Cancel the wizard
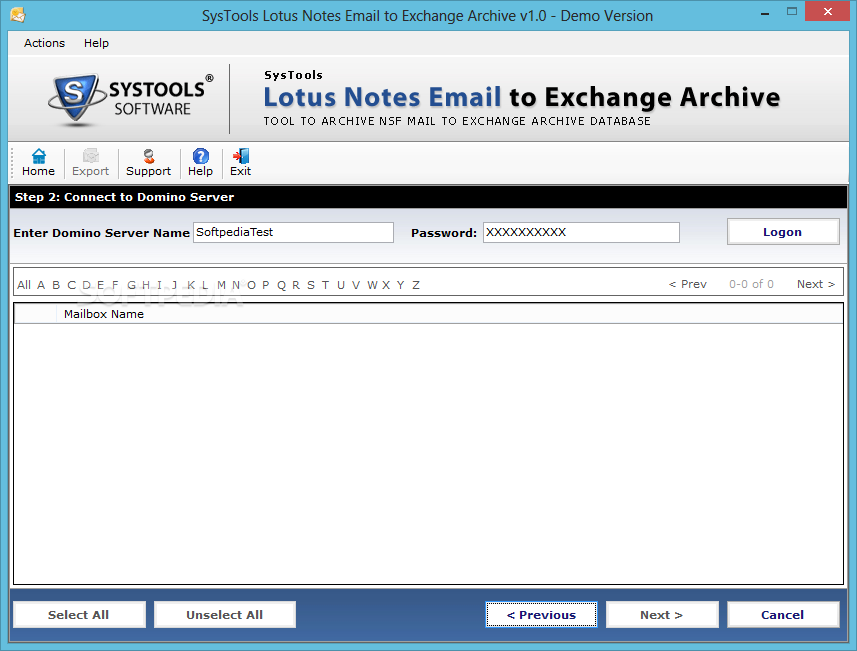Image resolution: width=857 pixels, height=651 pixels. coord(783,614)
